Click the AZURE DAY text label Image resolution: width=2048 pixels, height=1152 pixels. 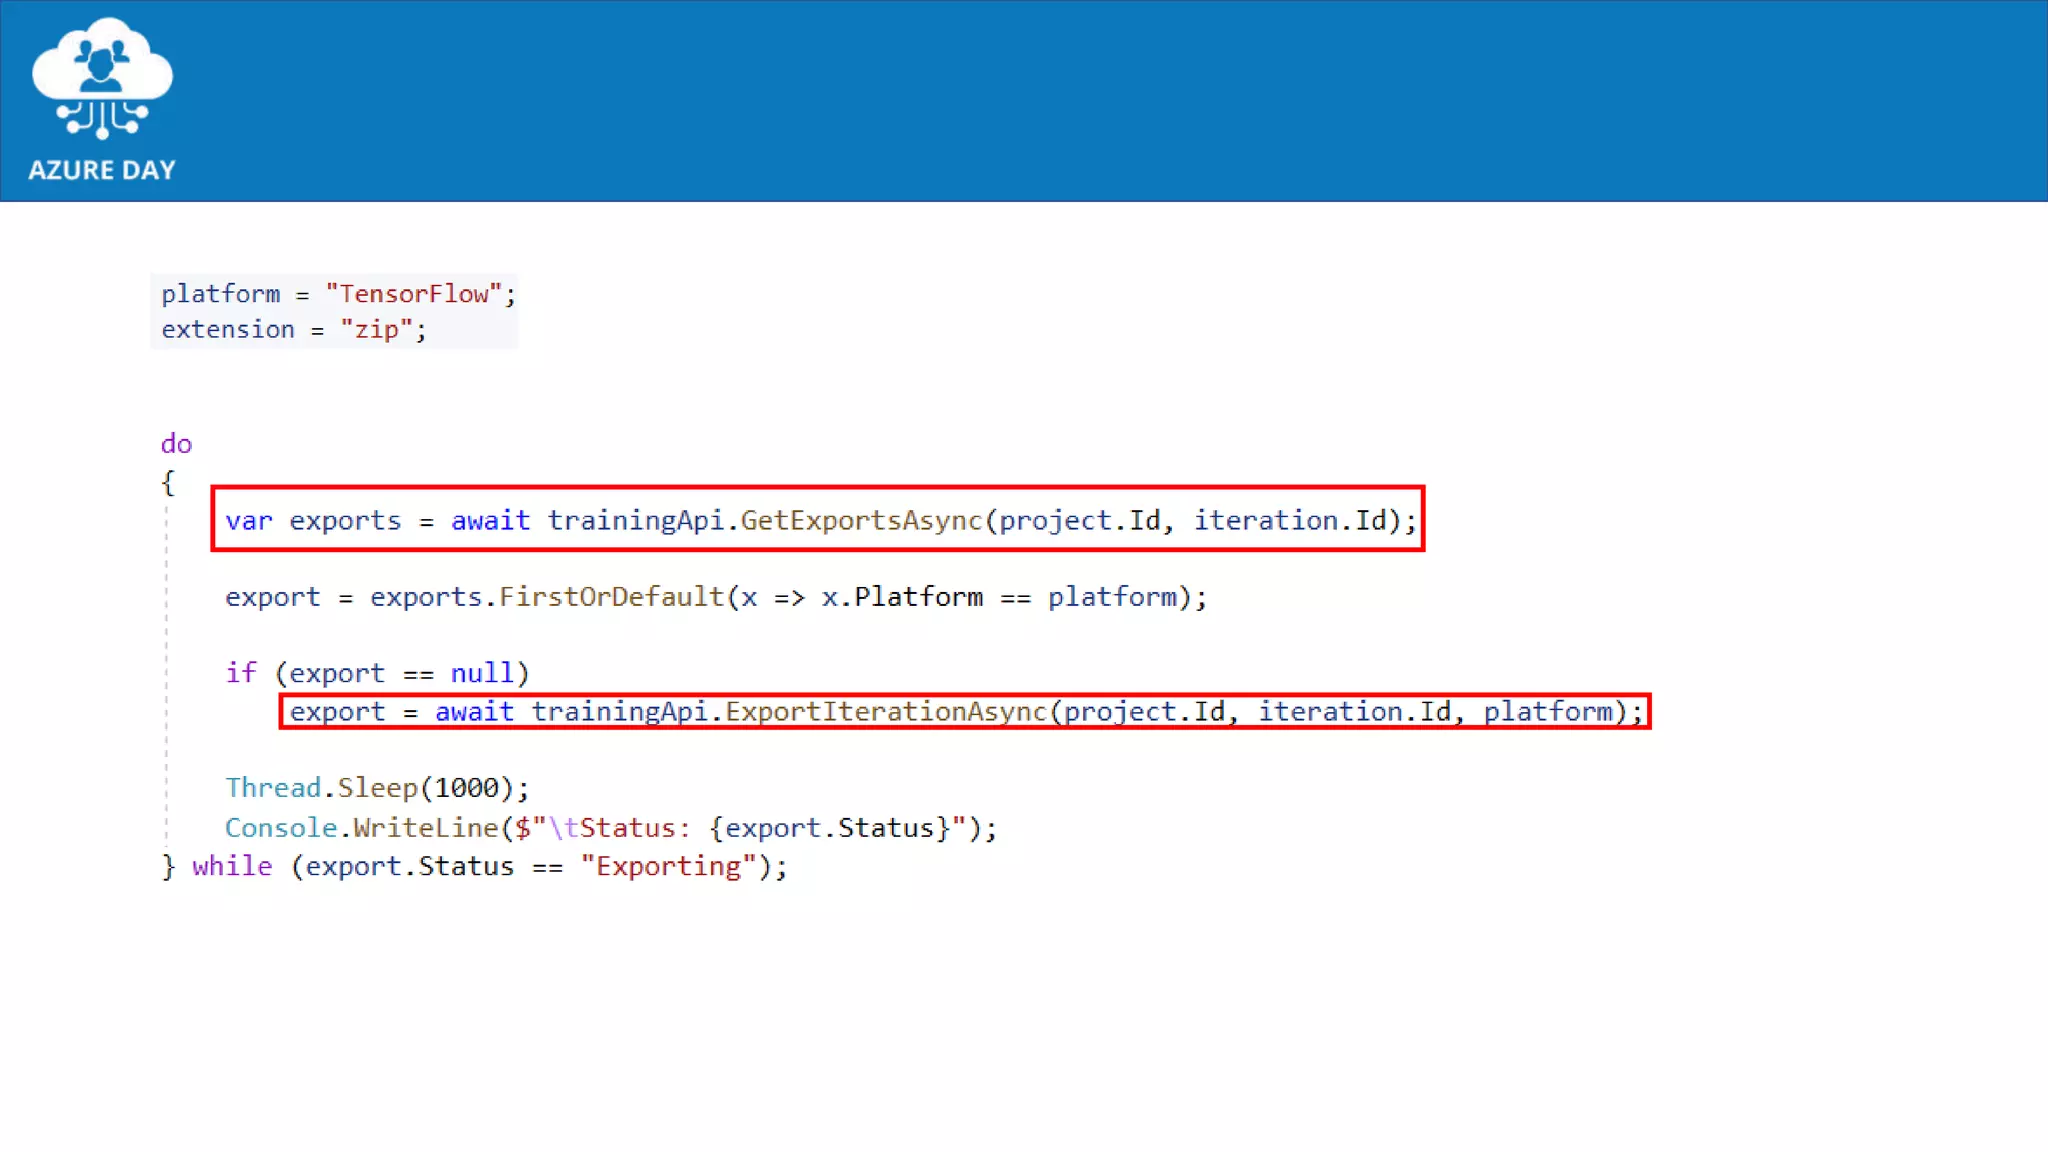click(x=102, y=170)
